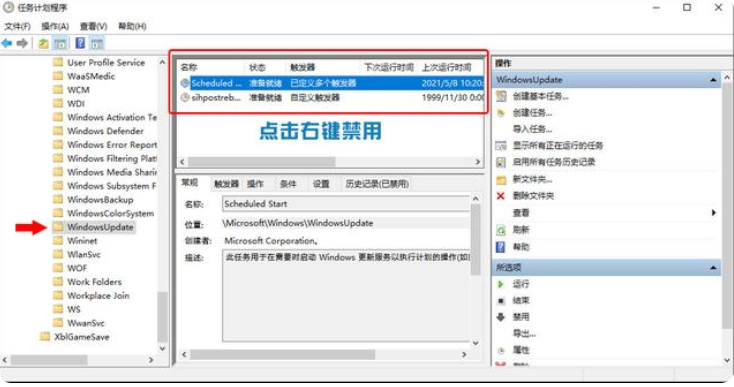The image size is (734, 387).
Task: Open the 文件(F) menu
Action: [17, 26]
